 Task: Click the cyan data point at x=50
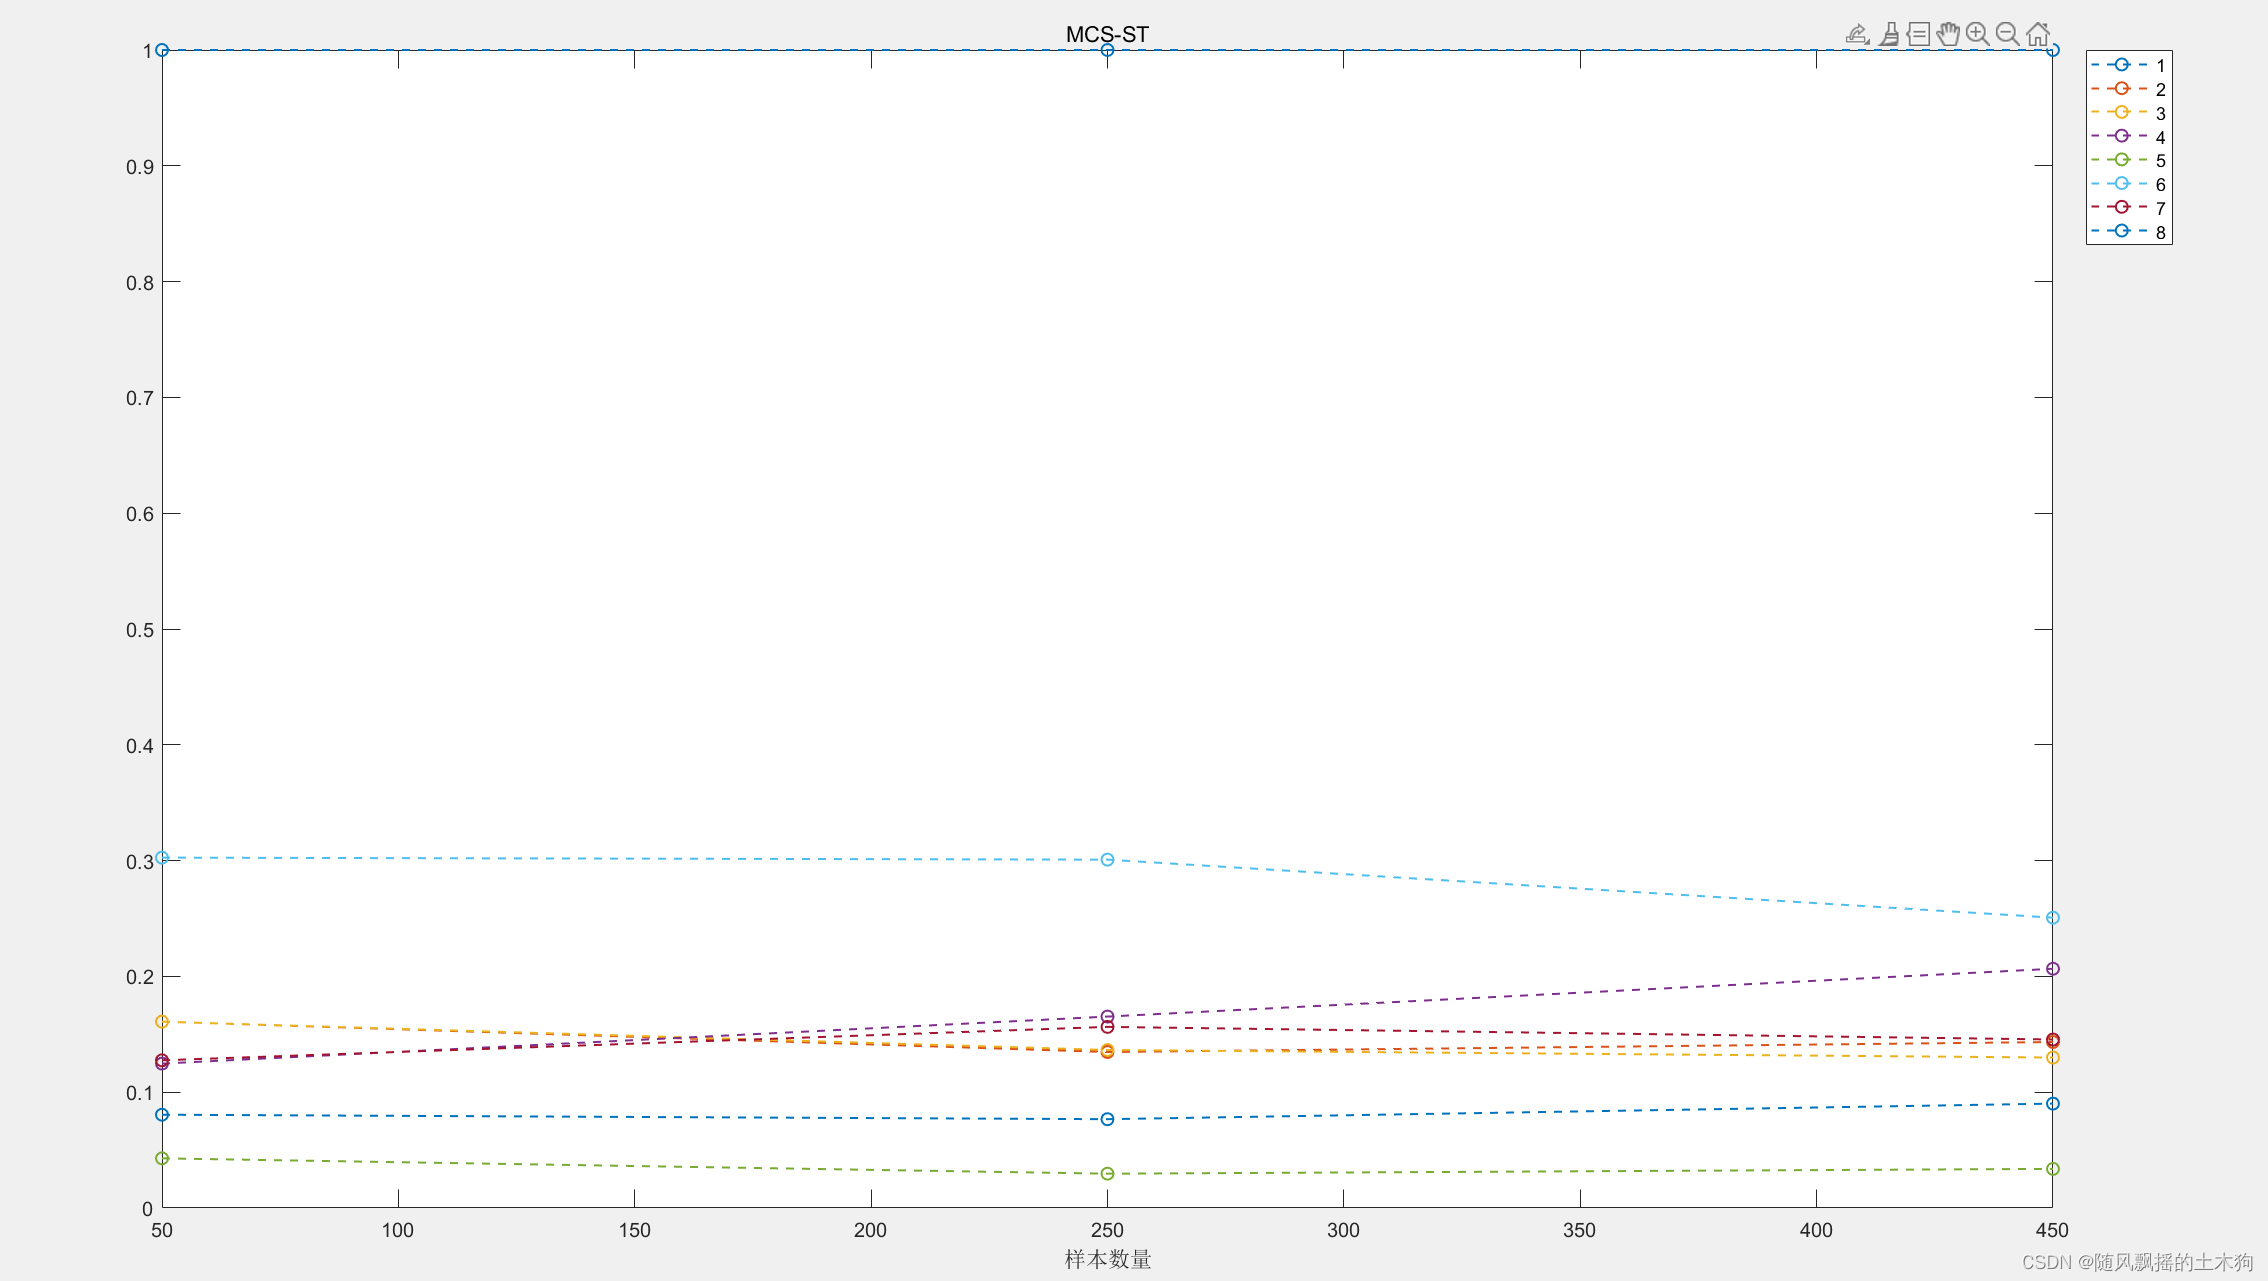pyautogui.click(x=162, y=858)
